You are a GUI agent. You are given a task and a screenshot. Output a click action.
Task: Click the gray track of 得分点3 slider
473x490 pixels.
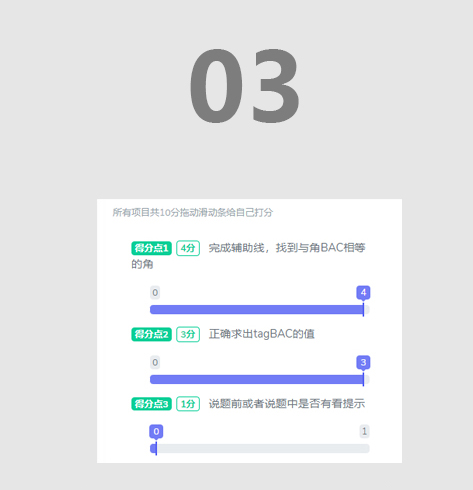pos(260,449)
